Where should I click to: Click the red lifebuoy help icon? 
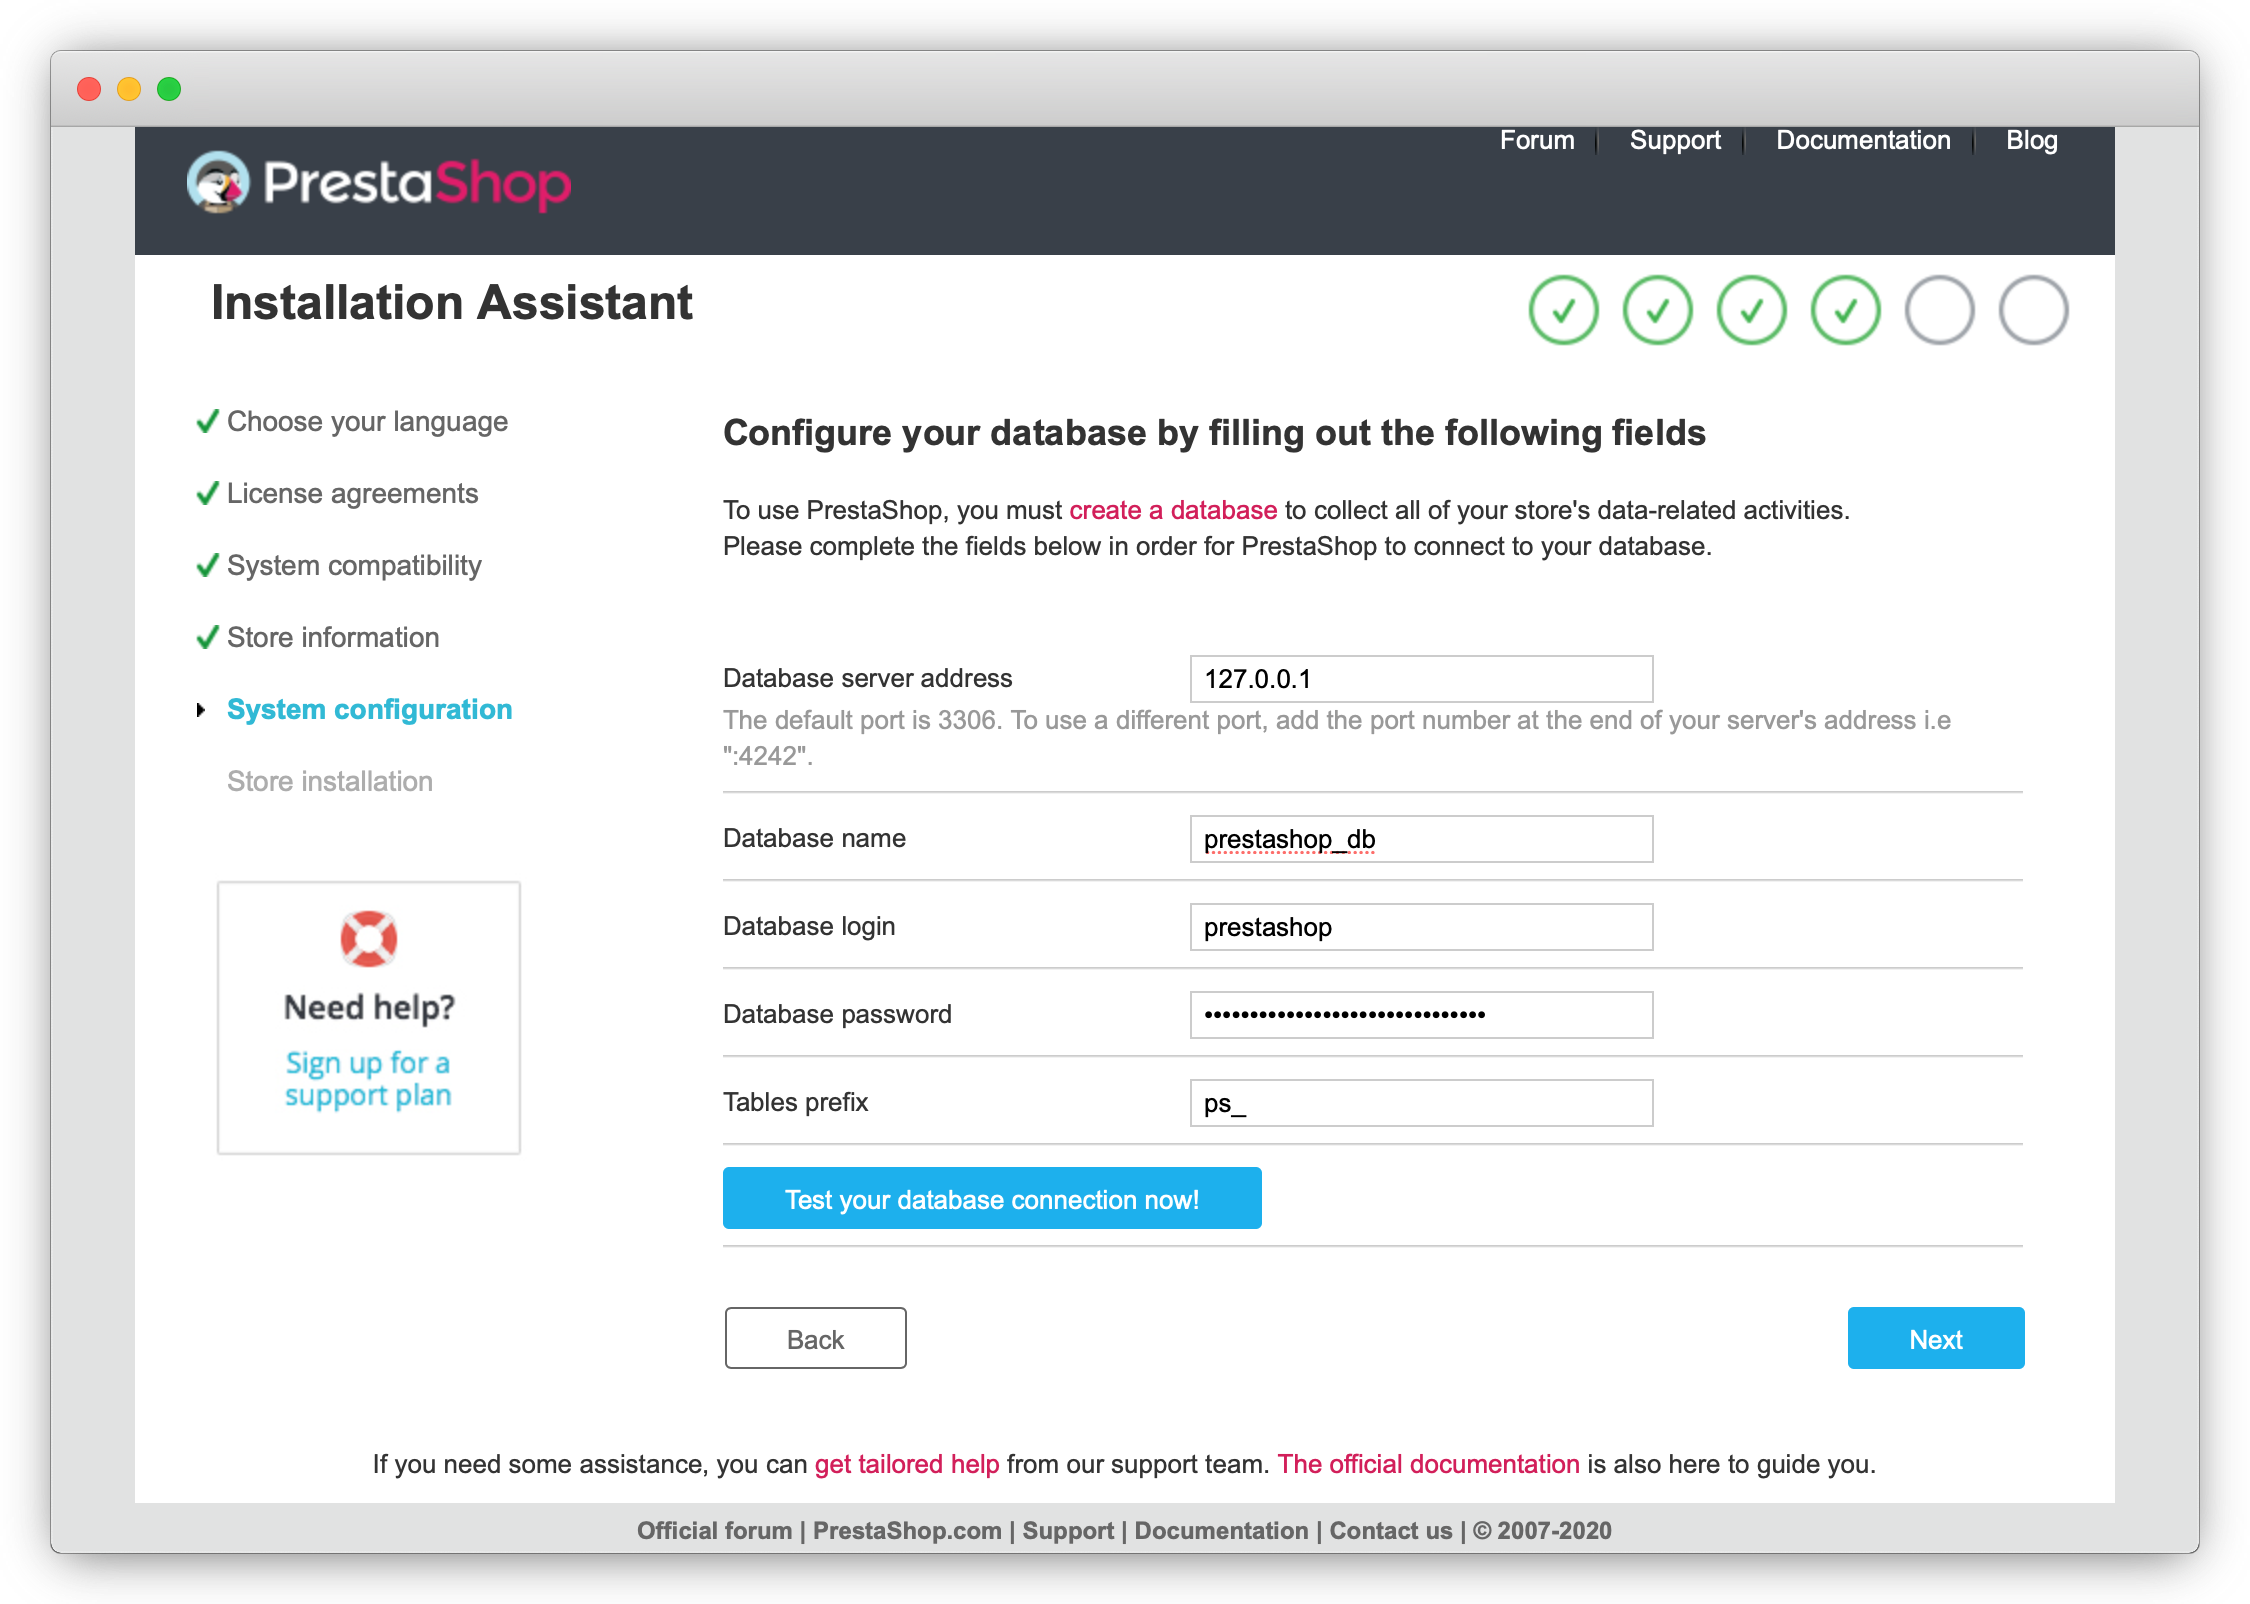click(369, 938)
